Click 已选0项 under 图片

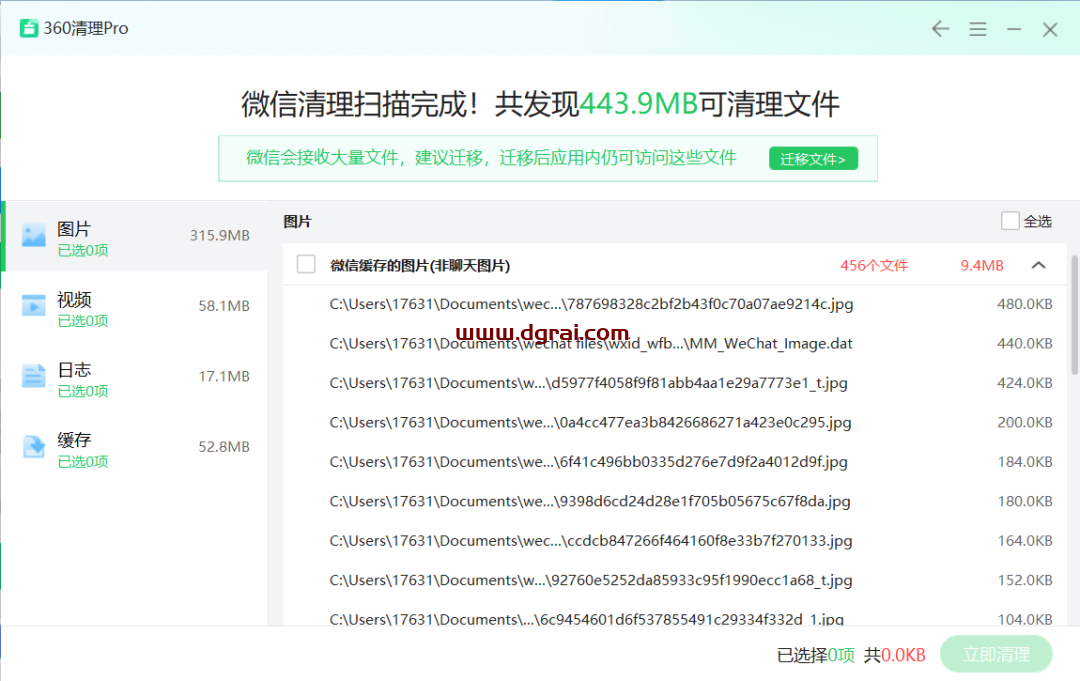point(83,251)
